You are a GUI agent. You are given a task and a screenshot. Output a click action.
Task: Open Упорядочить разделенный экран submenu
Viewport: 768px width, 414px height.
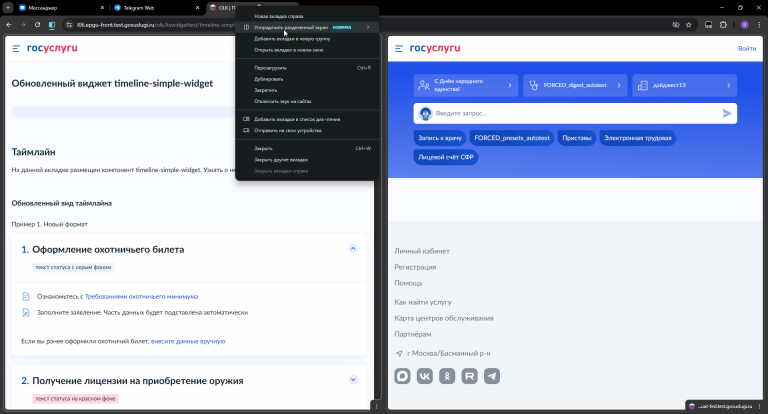point(307,27)
